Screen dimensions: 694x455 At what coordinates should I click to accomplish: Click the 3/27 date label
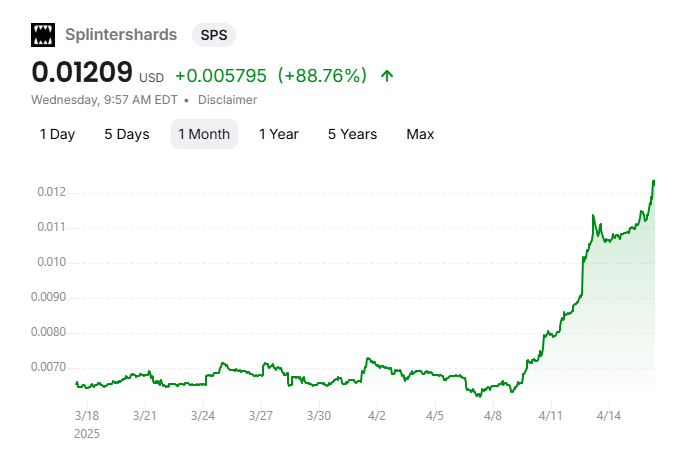(261, 416)
